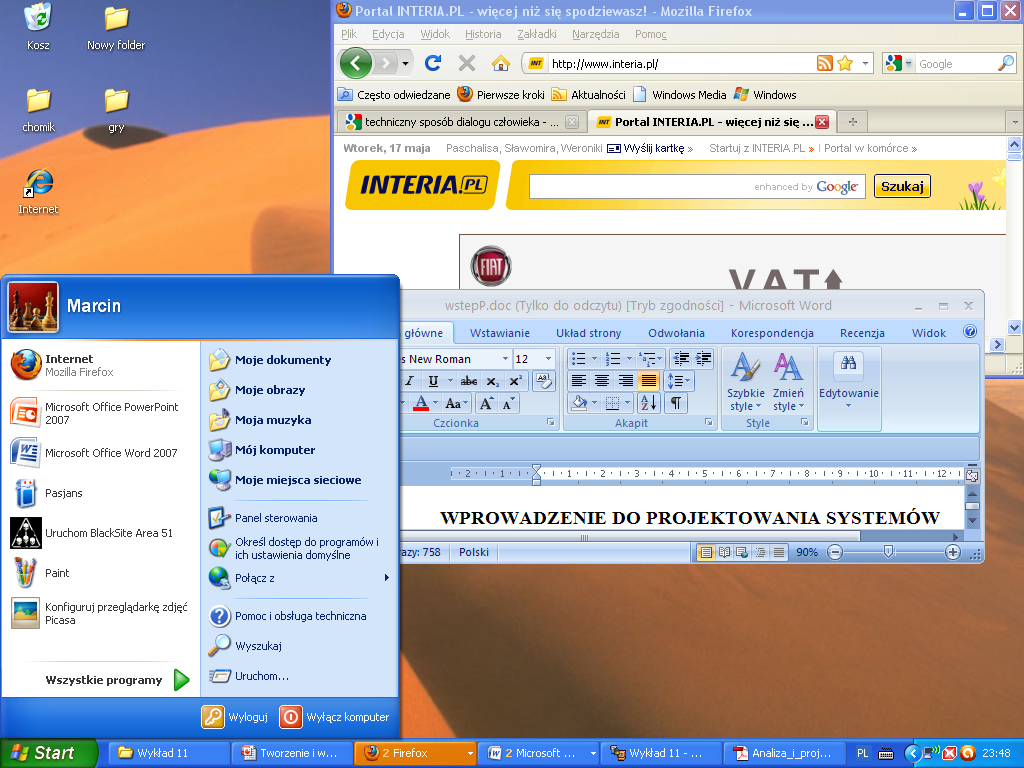Open Recenzja ribbon tab in Word

(x=862, y=333)
